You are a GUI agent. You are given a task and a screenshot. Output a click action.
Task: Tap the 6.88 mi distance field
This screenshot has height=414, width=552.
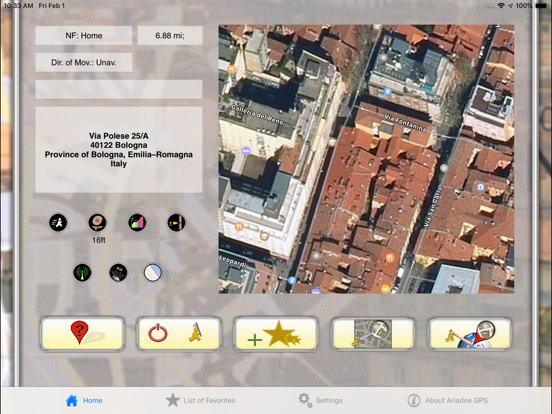[x=170, y=35]
